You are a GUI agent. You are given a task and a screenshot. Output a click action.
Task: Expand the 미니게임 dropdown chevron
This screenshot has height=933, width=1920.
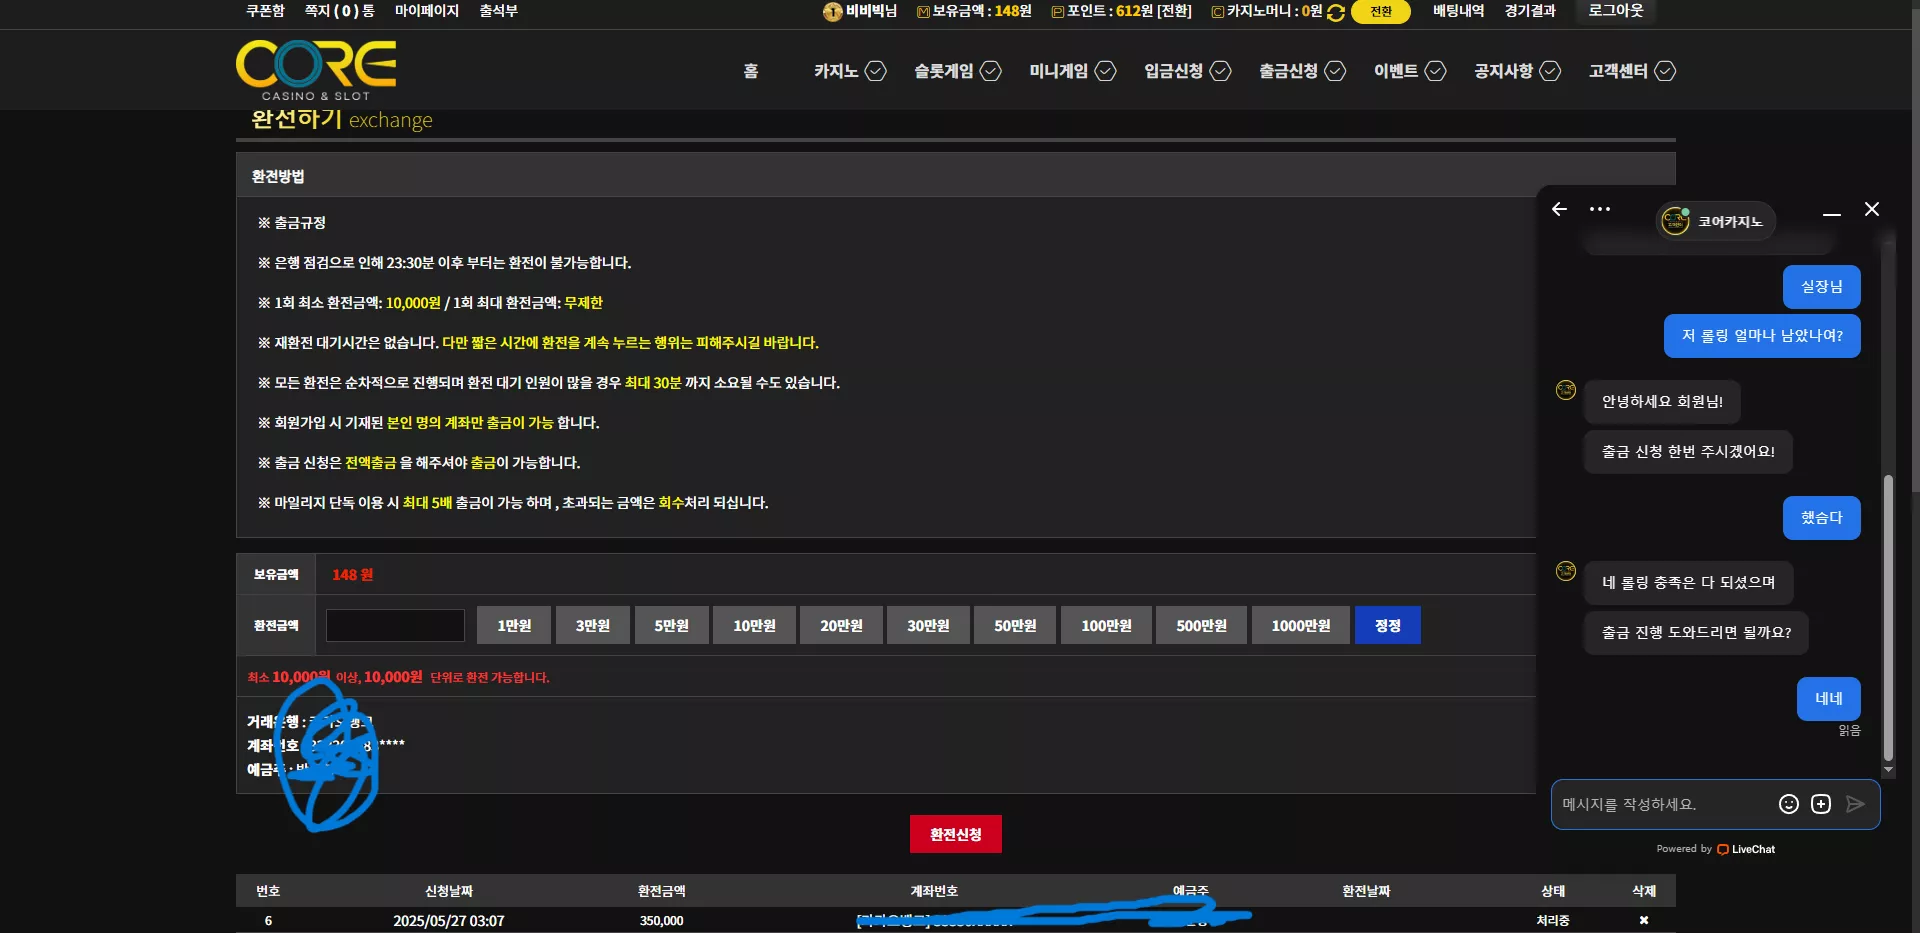click(x=1105, y=71)
